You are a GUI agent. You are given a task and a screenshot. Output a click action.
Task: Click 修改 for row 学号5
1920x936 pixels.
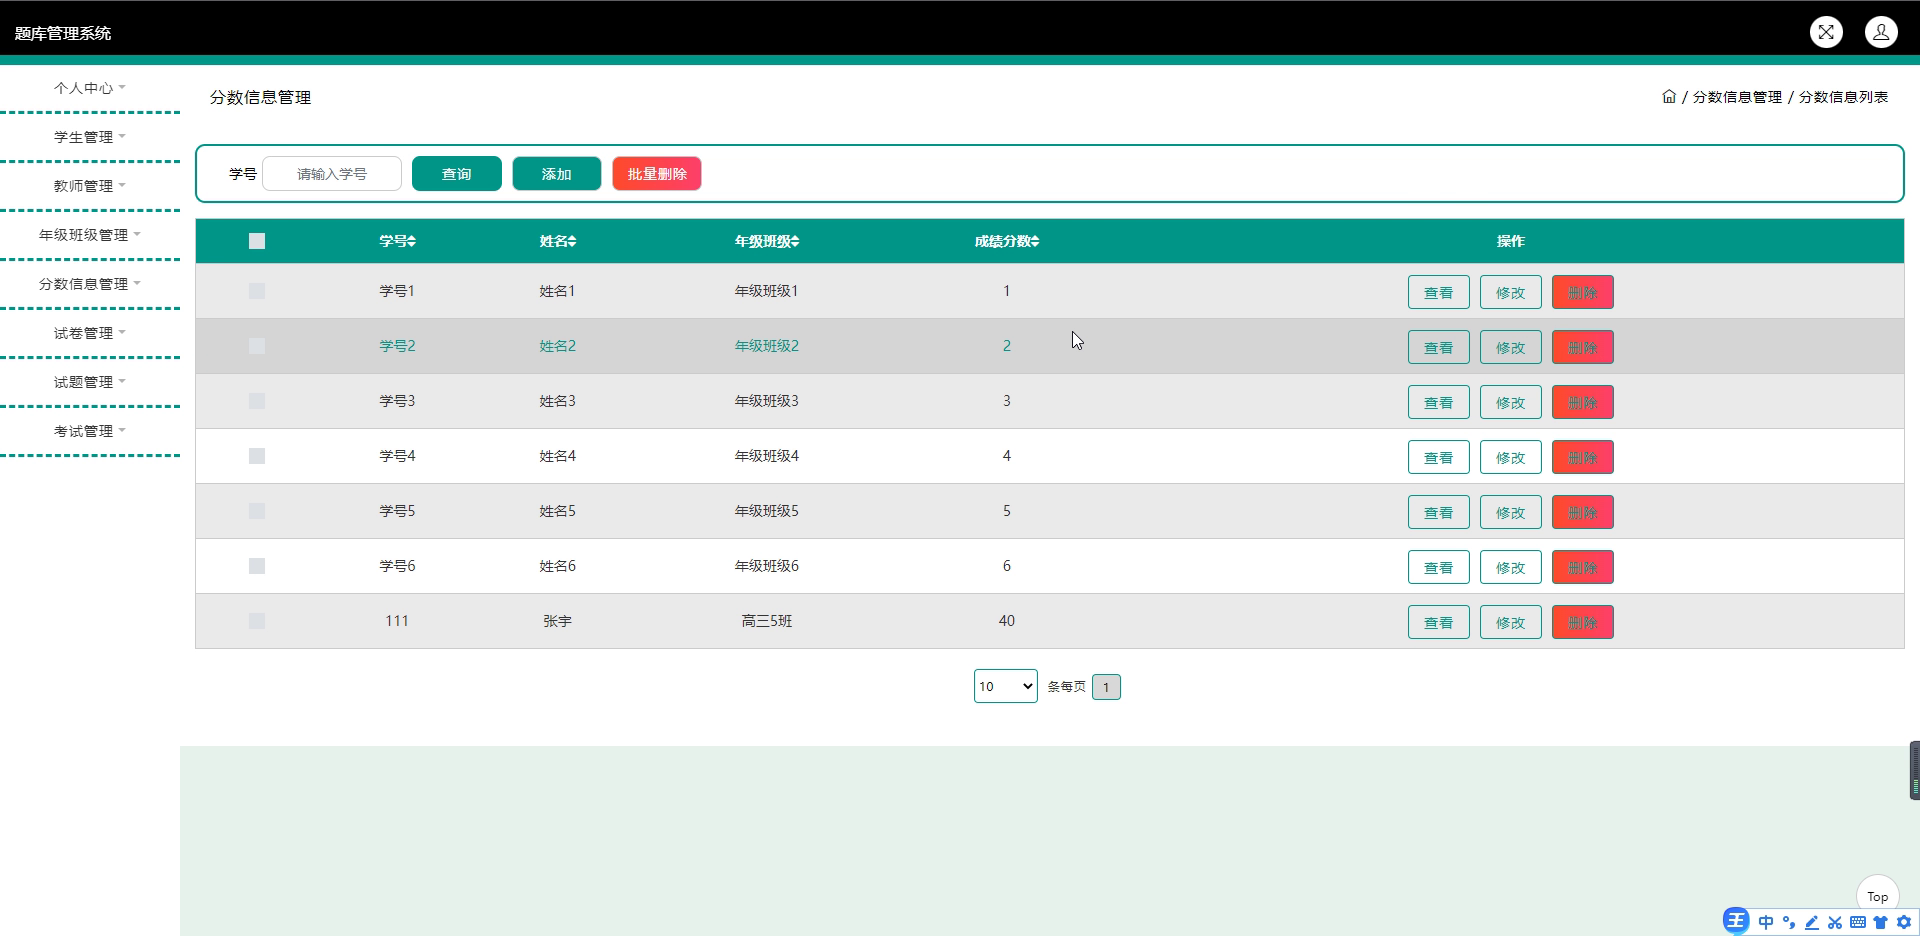[1511, 512]
